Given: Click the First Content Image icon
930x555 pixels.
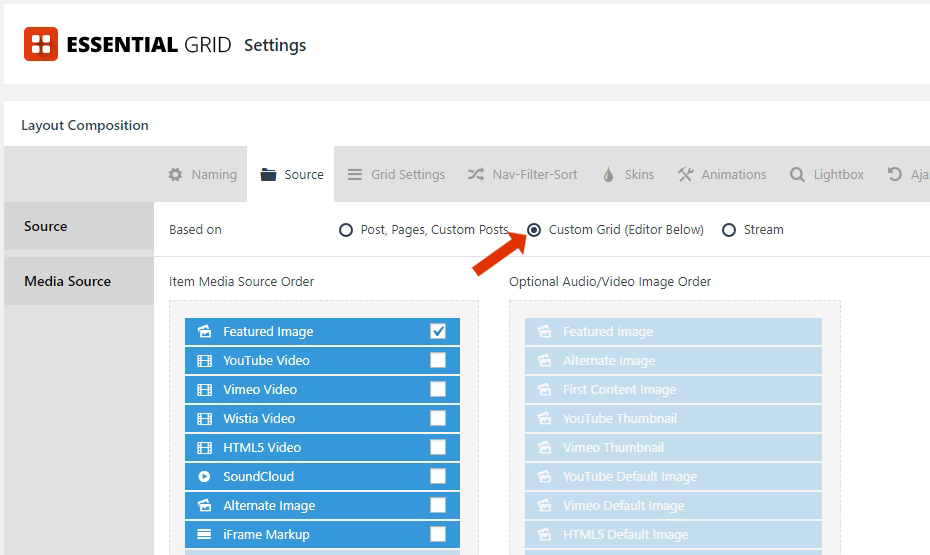Looking at the screenshot, I should point(544,390).
